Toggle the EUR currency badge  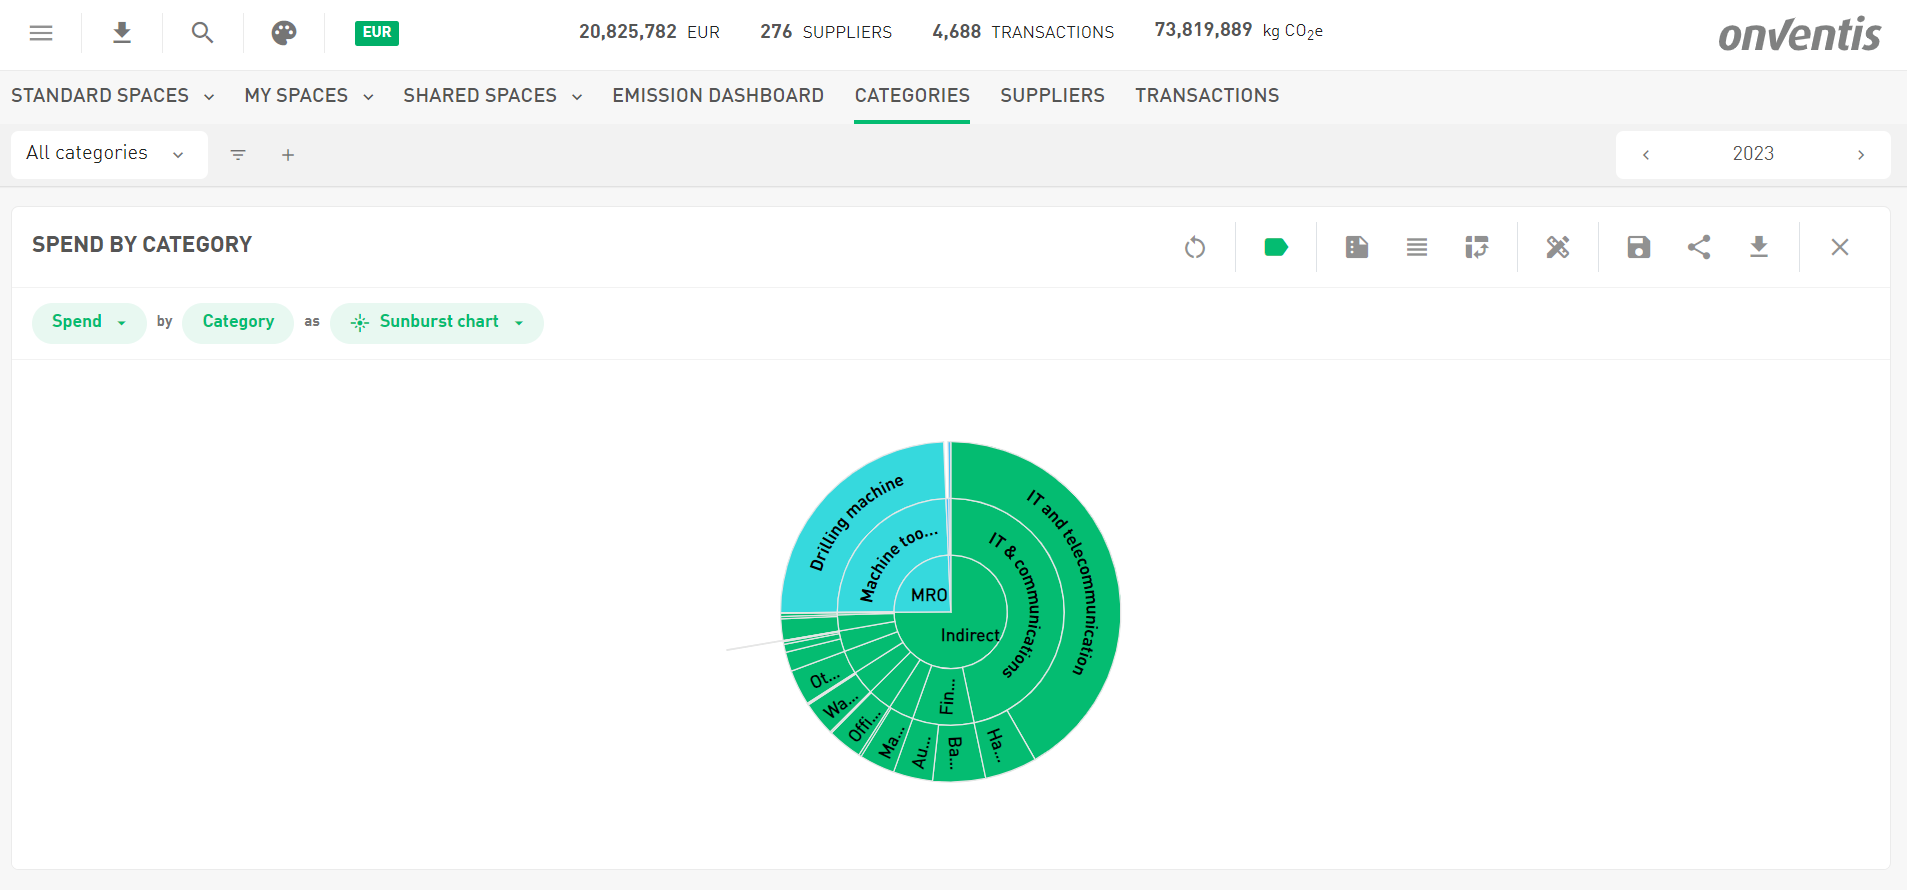coord(377,33)
